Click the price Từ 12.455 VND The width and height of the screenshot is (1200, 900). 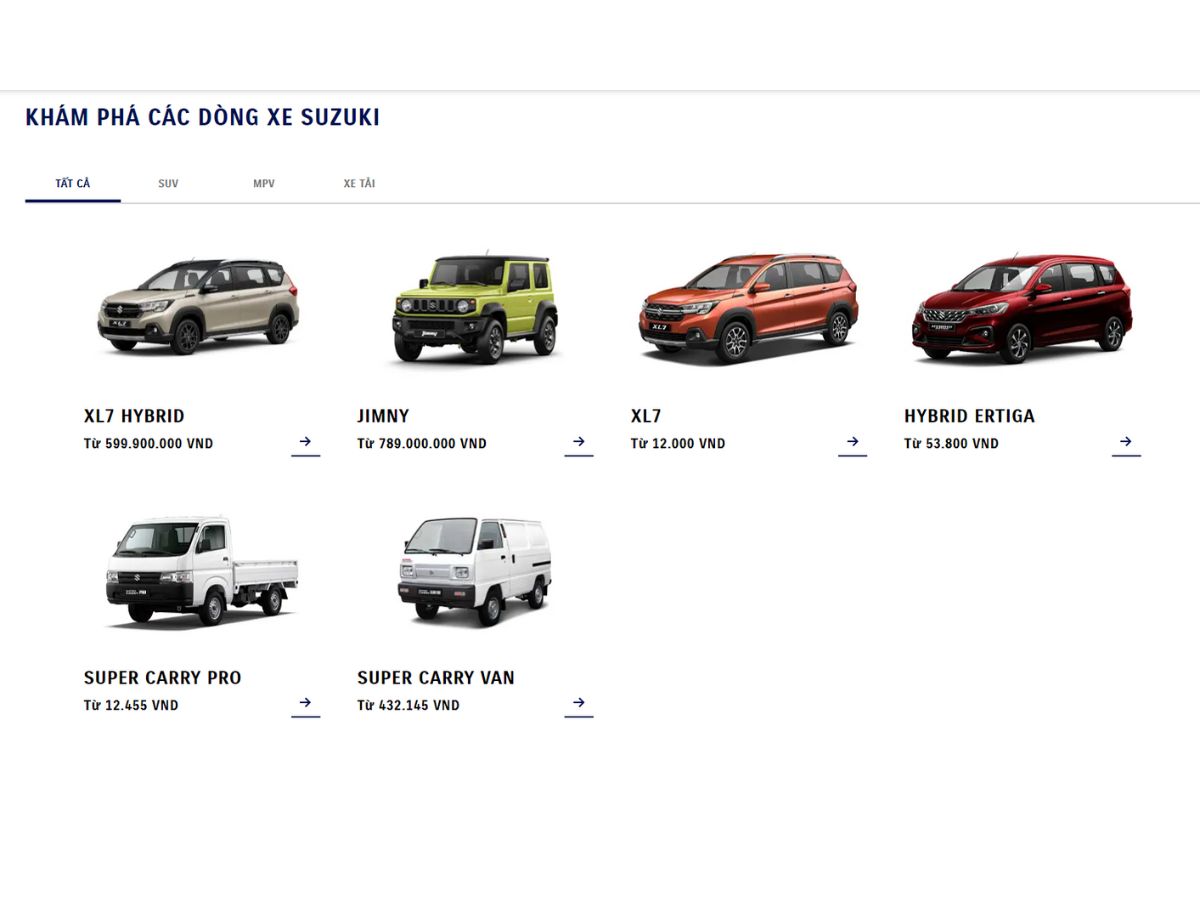(x=131, y=706)
